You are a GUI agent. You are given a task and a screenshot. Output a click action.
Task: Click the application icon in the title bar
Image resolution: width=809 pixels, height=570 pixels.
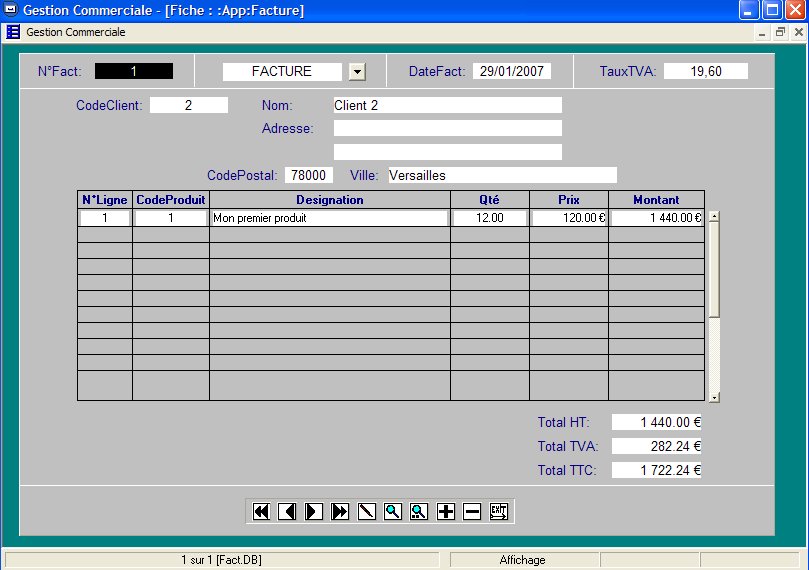tap(10, 10)
